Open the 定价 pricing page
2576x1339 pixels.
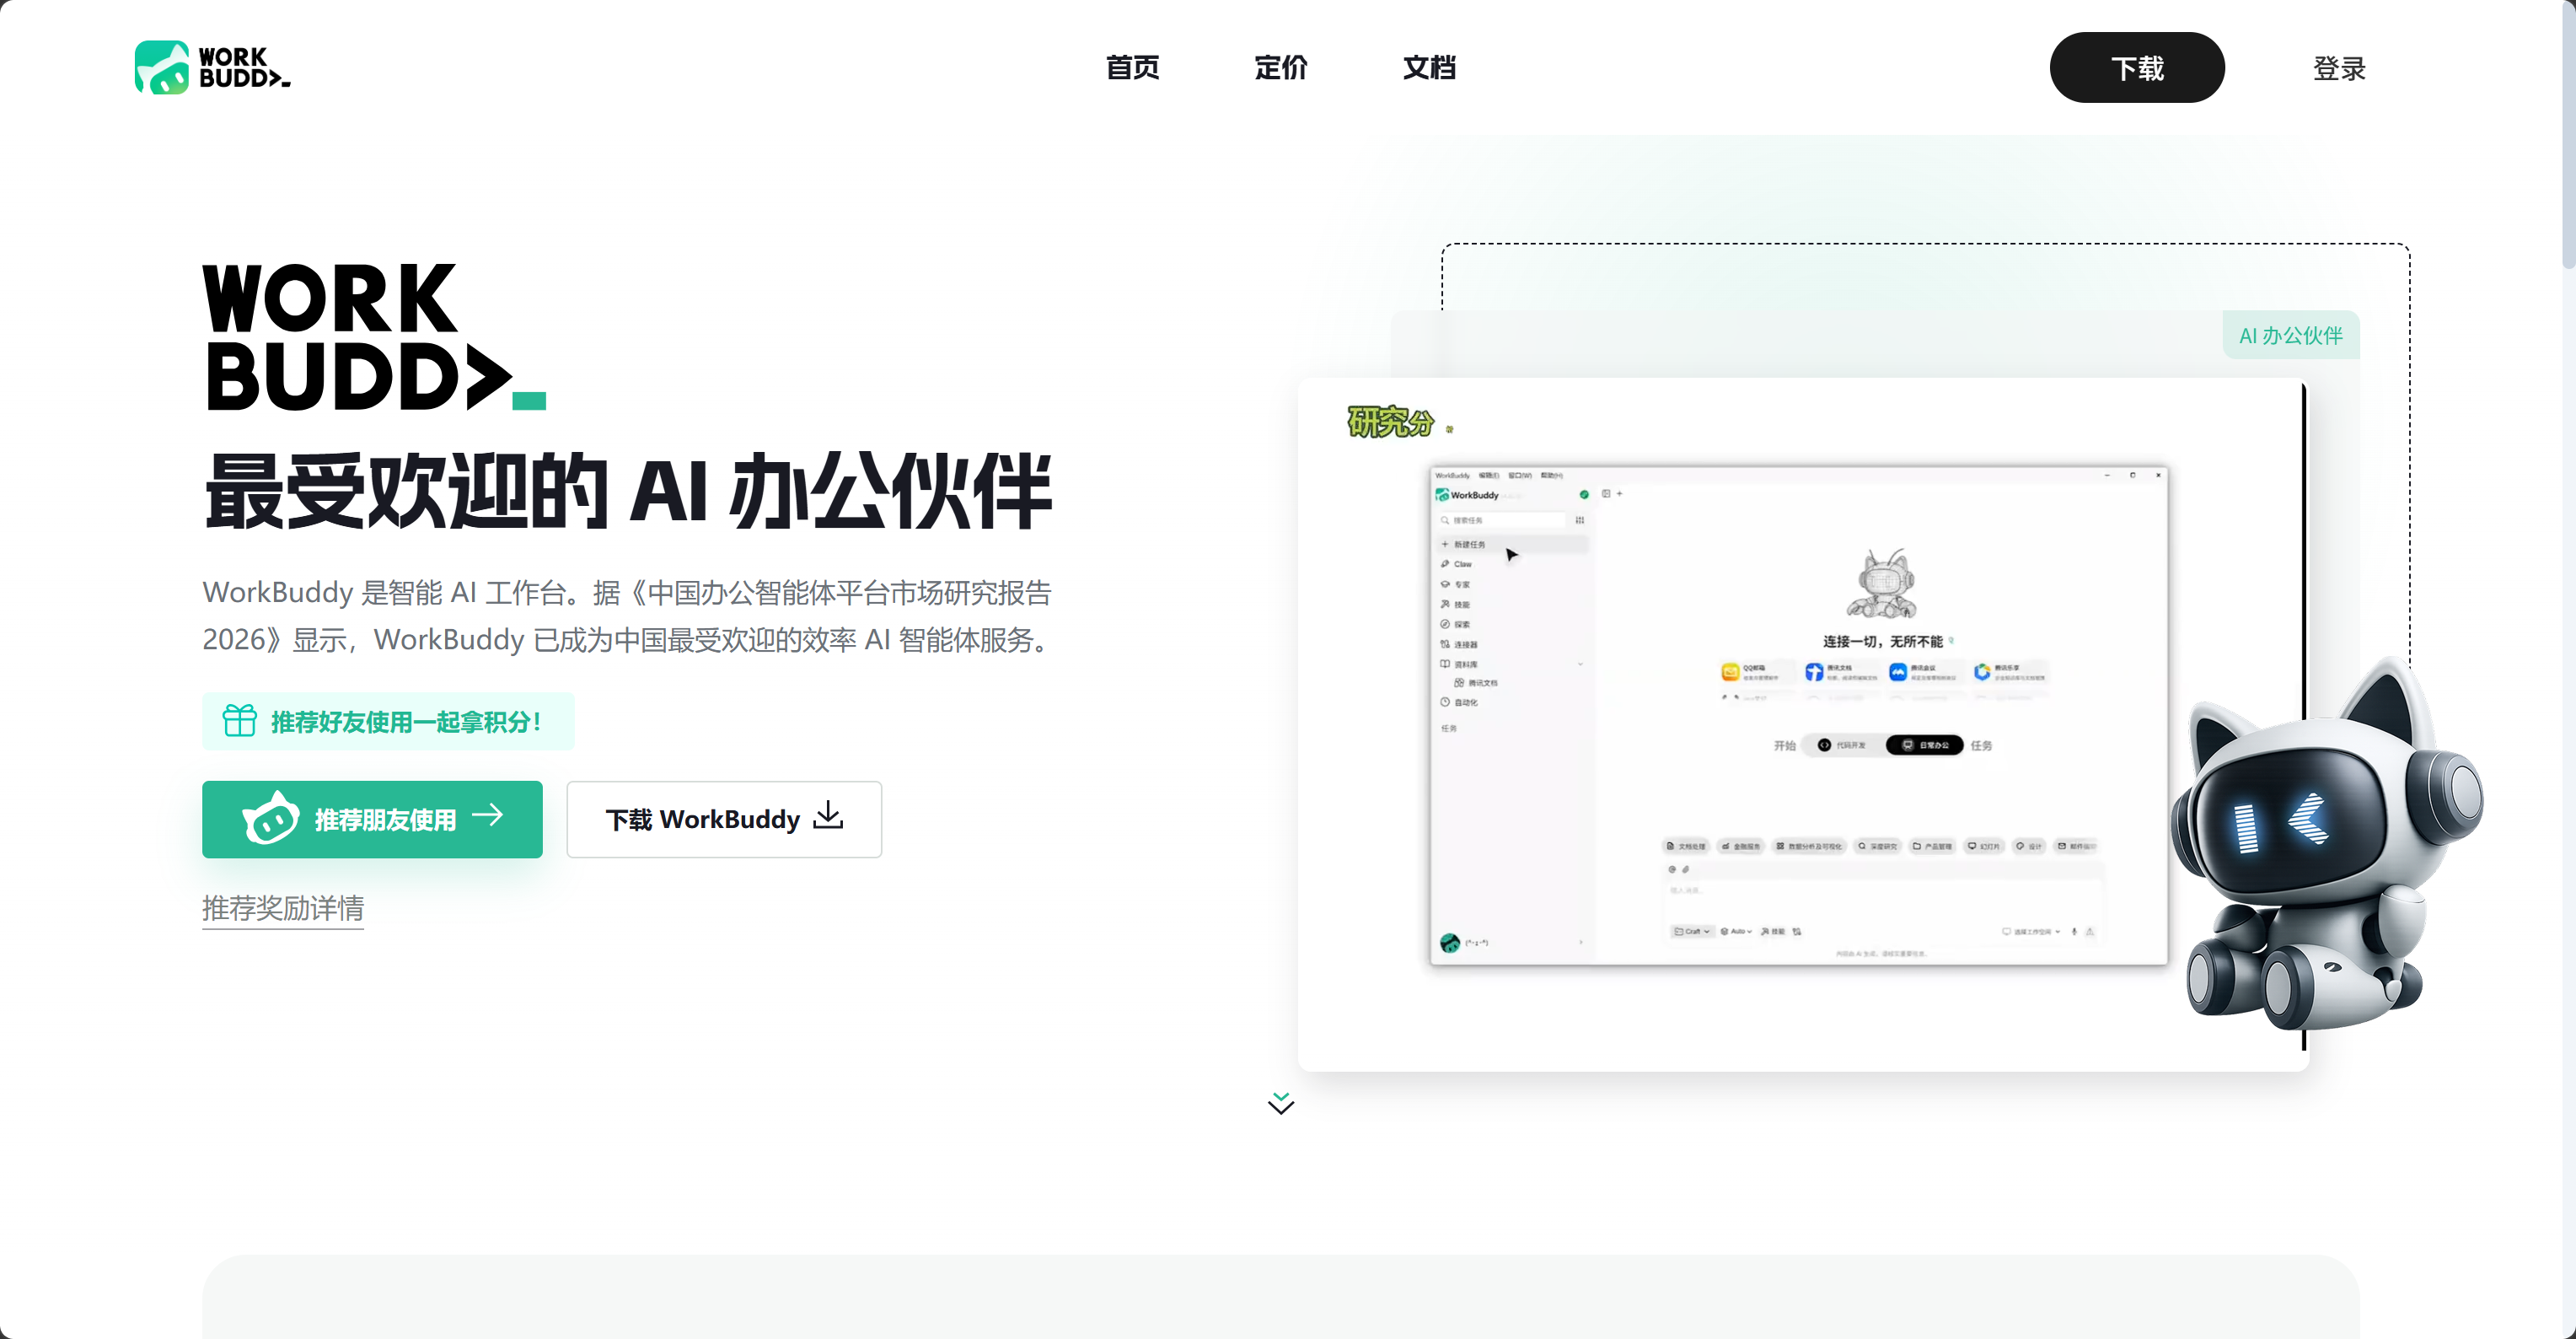coord(1281,67)
